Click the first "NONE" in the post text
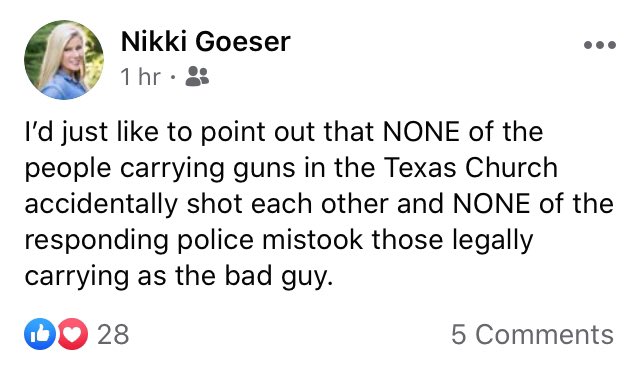Image resolution: width=640 pixels, height=366 pixels. coord(421,132)
